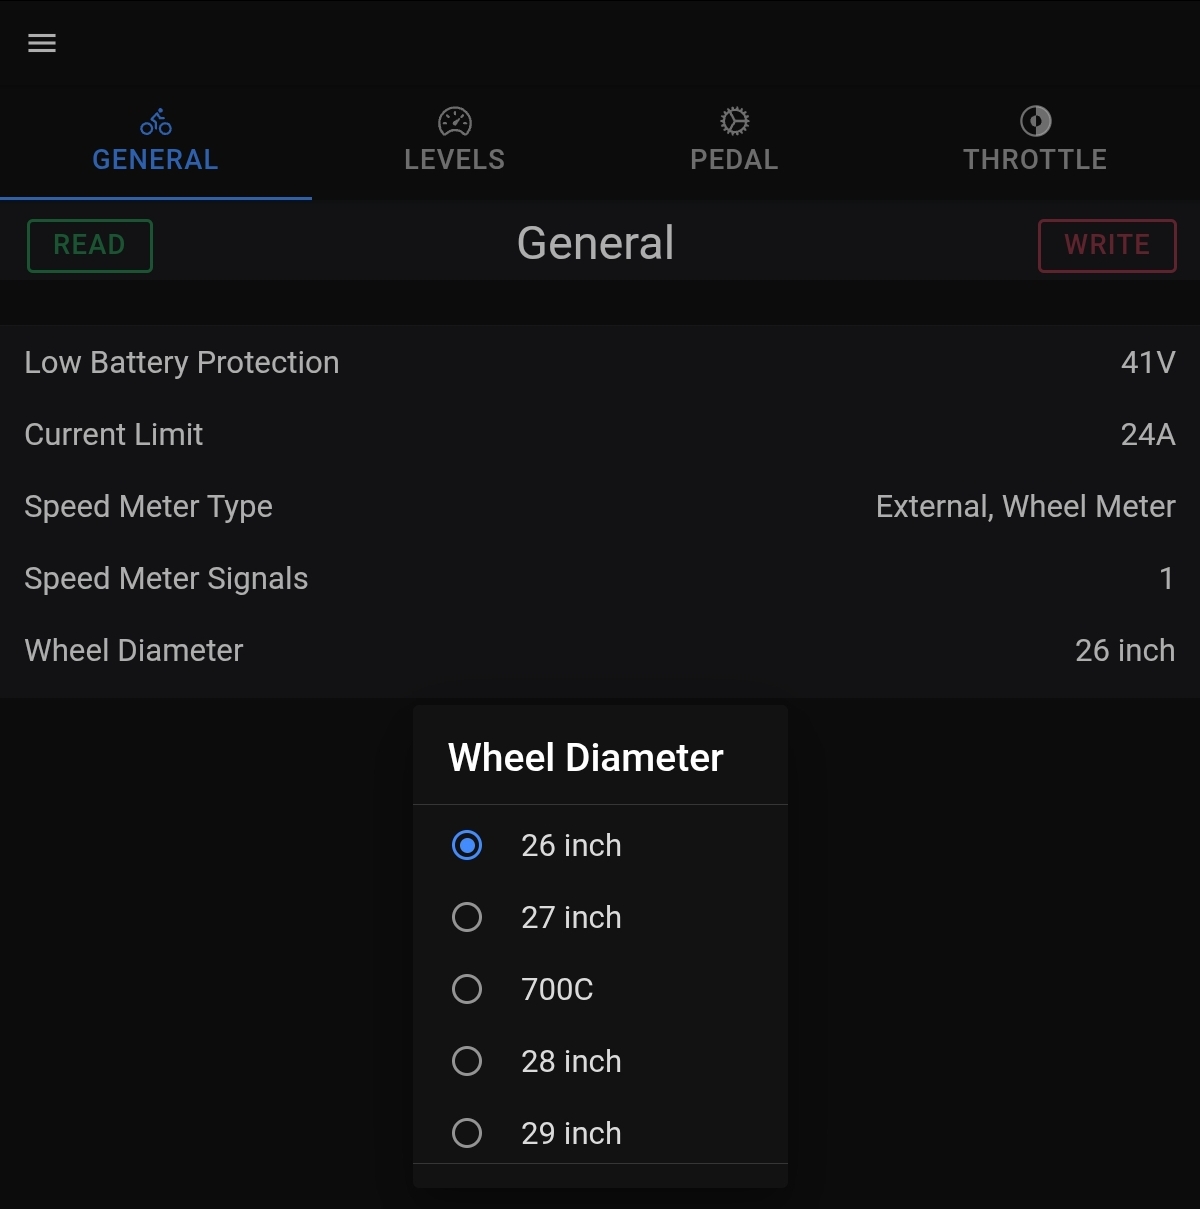Click the chainring icon above Pedal
The image size is (1200, 1209).
tap(734, 121)
